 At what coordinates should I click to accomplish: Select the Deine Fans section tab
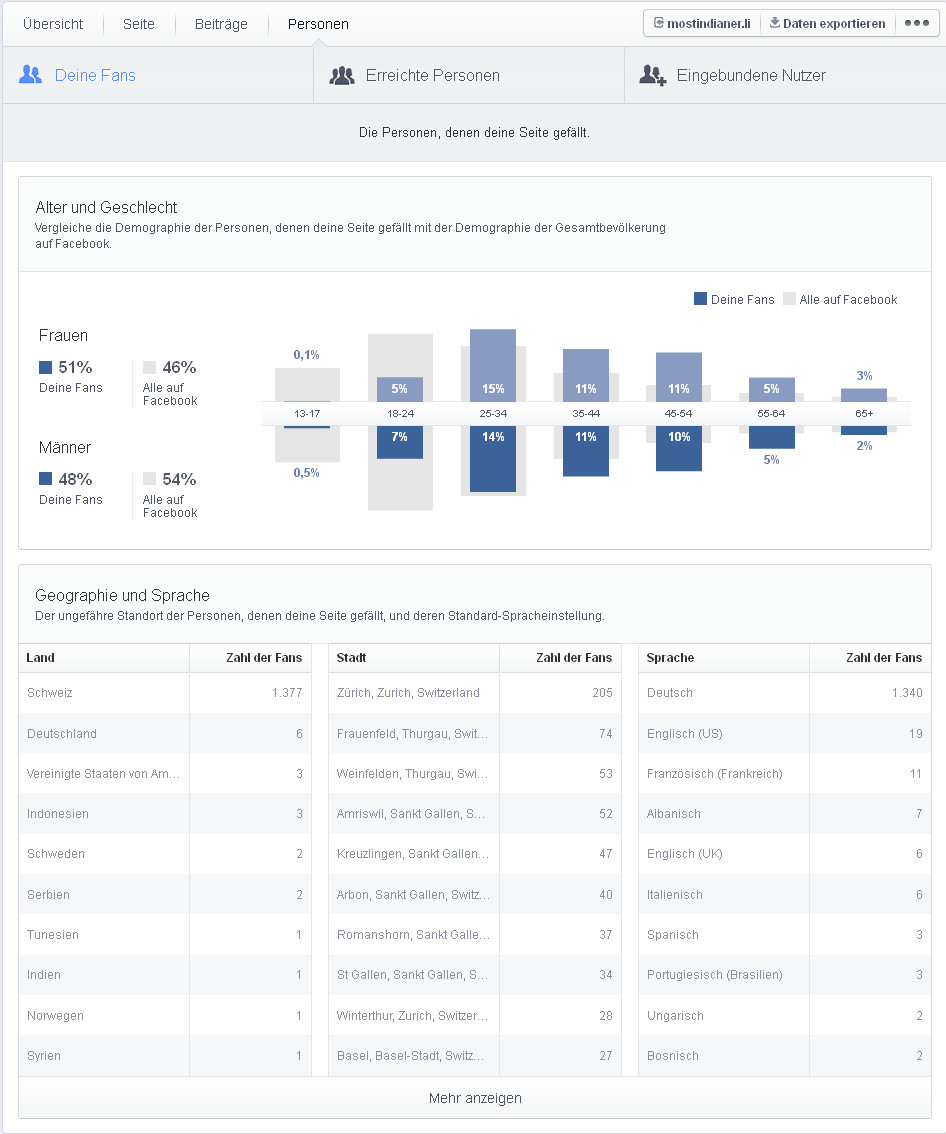[x=158, y=75]
